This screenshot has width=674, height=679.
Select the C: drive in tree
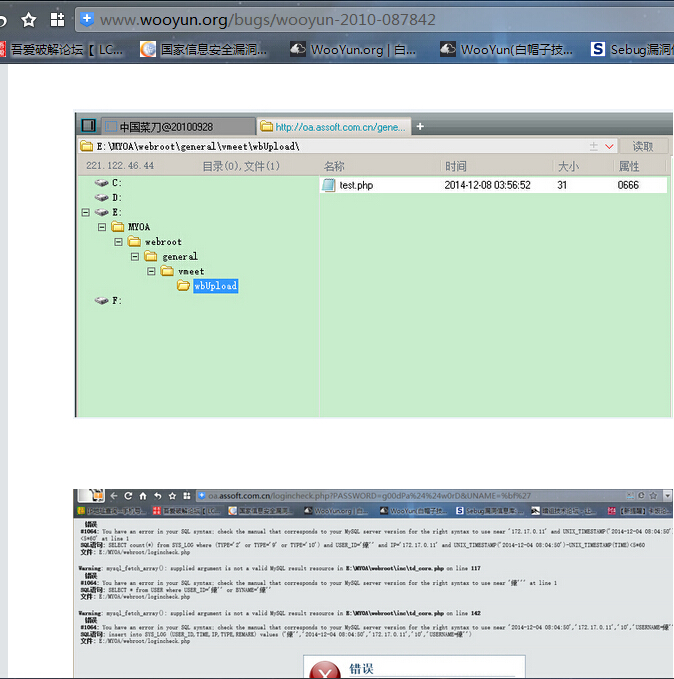108,183
